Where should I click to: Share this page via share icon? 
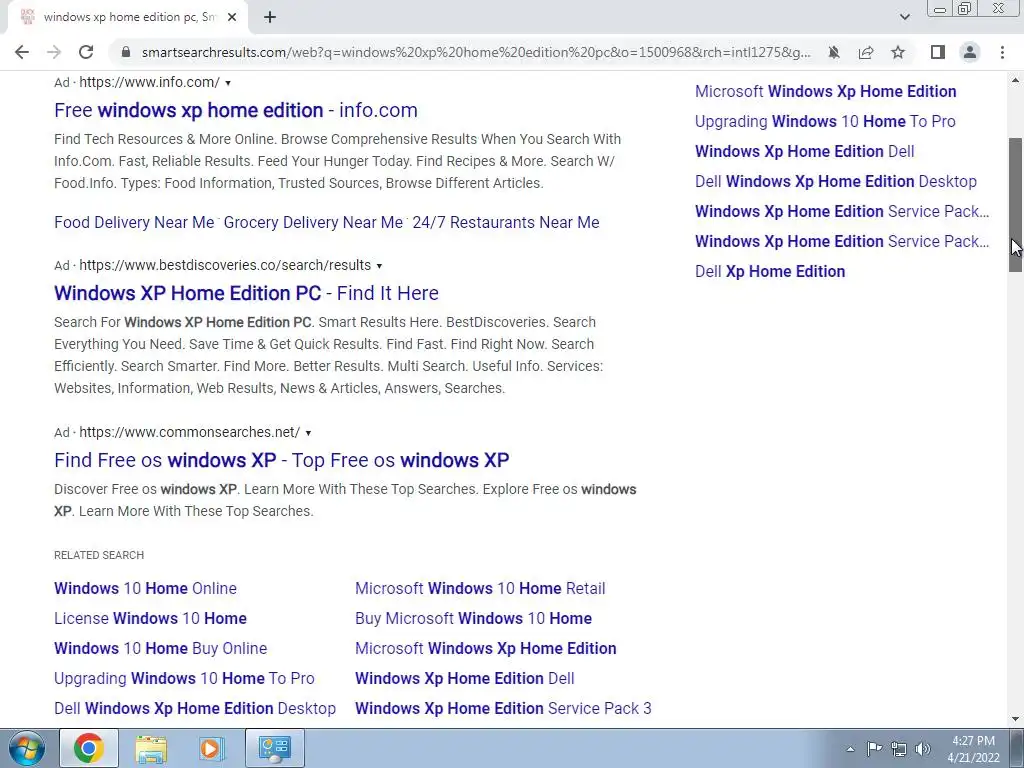(x=866, y=52)
